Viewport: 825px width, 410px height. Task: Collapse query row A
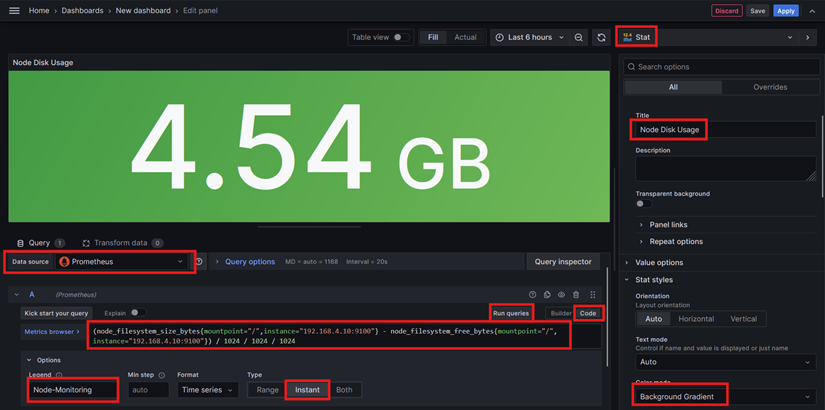click(16, 295)
